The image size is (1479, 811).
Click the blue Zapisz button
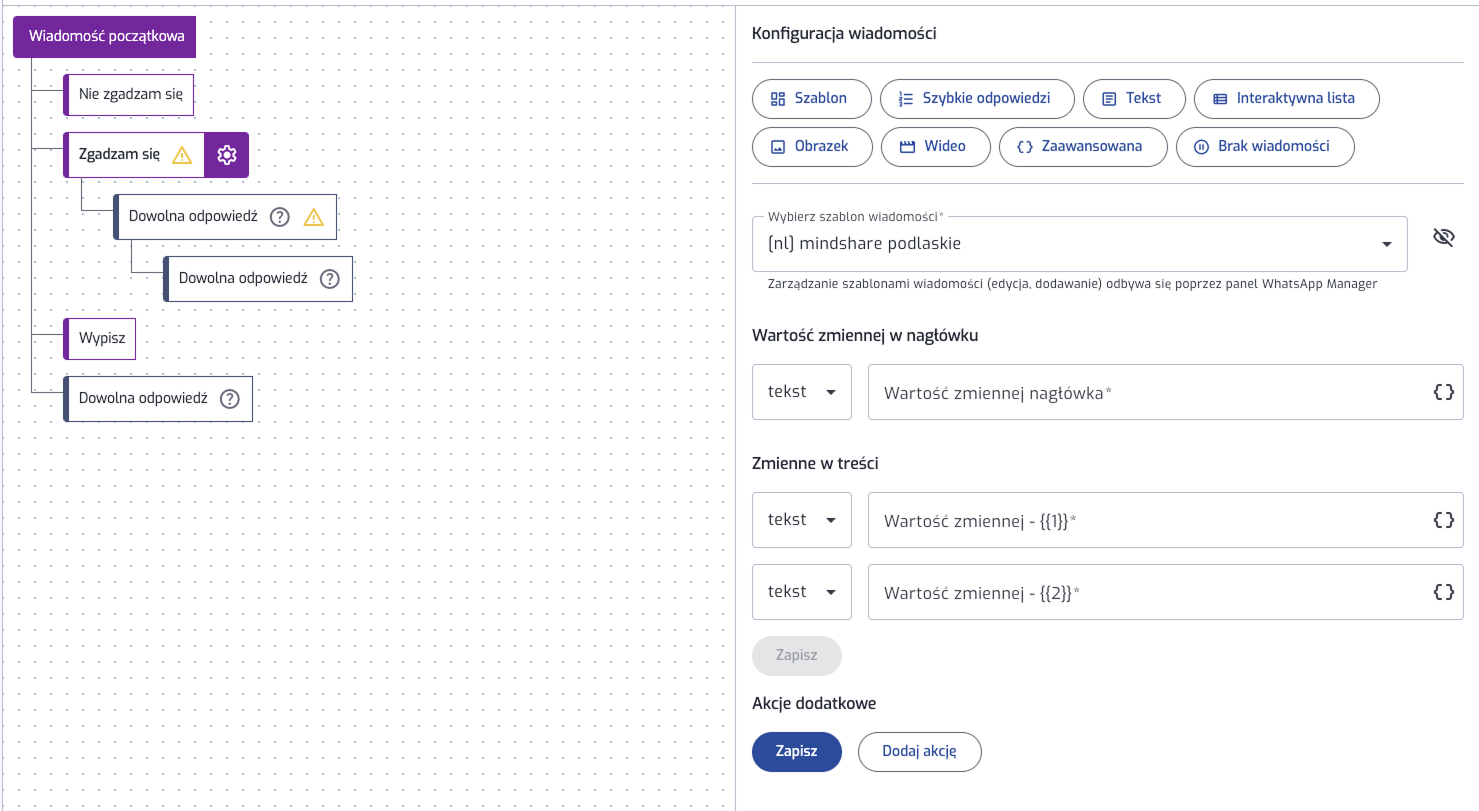[x=796, y=752]
